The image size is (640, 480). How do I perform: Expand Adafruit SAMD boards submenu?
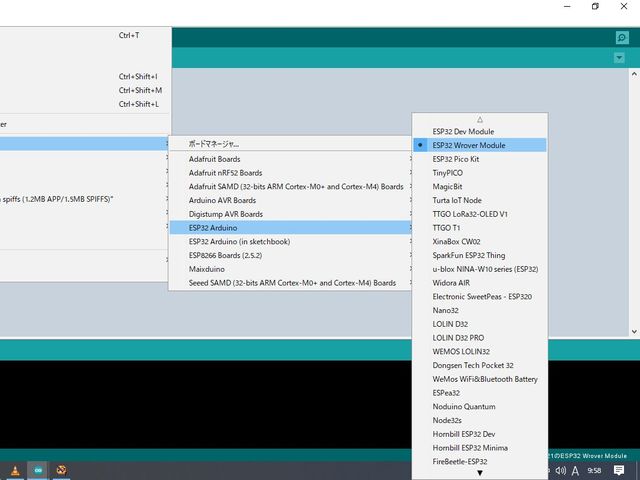(x=290, y=187)
